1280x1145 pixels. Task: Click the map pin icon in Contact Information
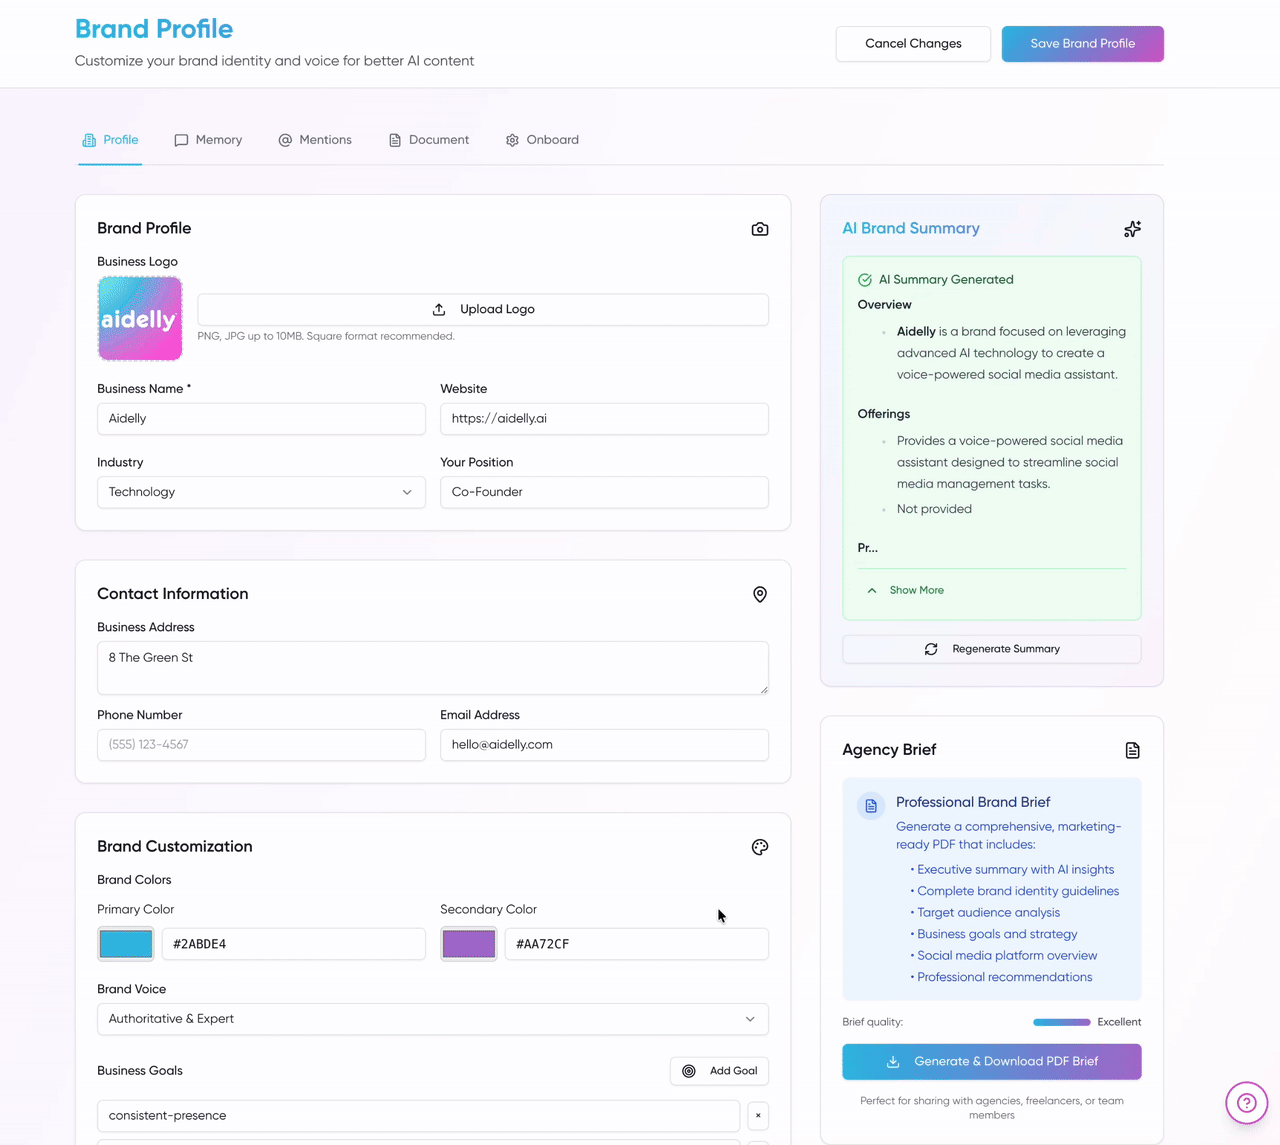(760, 595)
